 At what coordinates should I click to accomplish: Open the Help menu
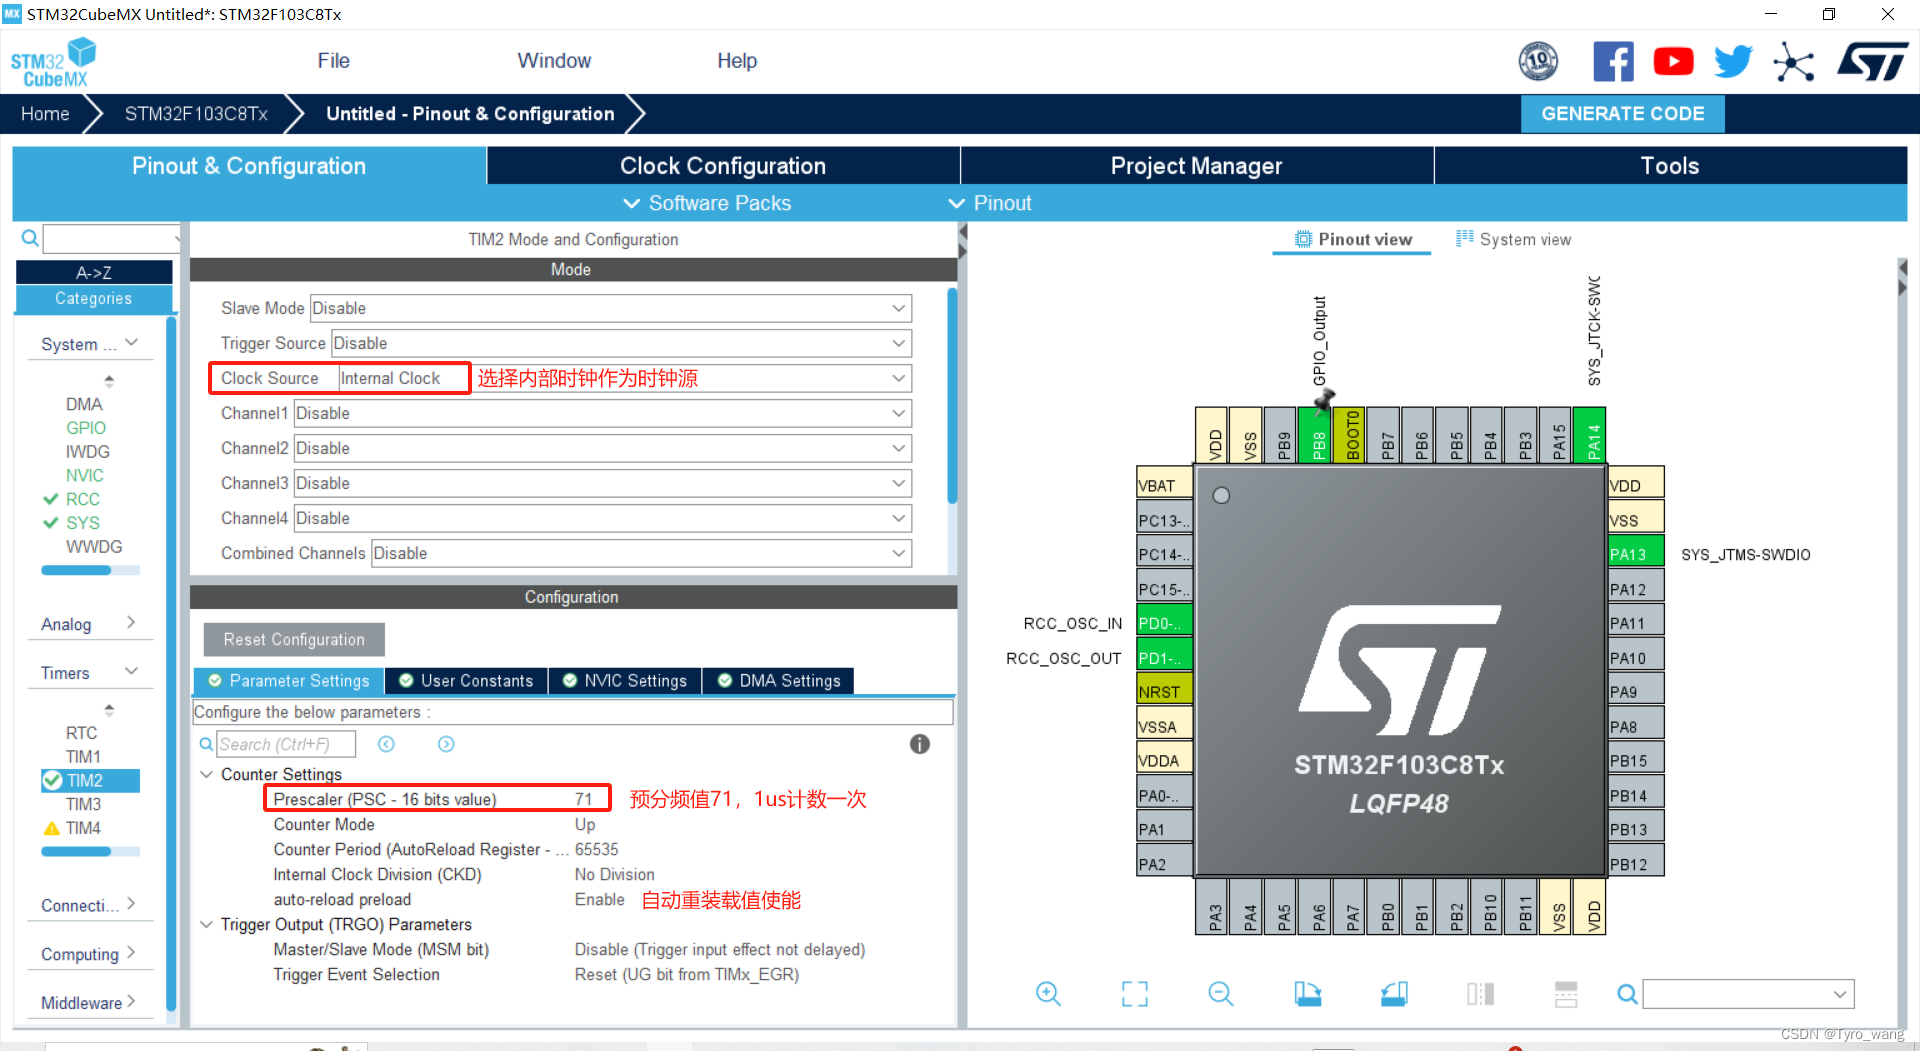(737, 61)
